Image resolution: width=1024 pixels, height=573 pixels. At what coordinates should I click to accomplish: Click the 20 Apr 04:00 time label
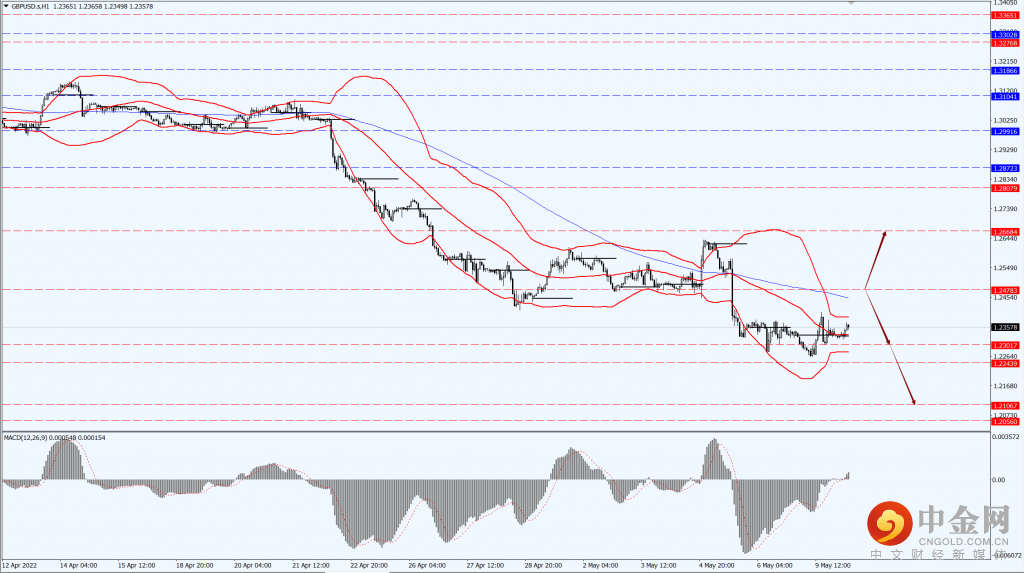[253, 566]
